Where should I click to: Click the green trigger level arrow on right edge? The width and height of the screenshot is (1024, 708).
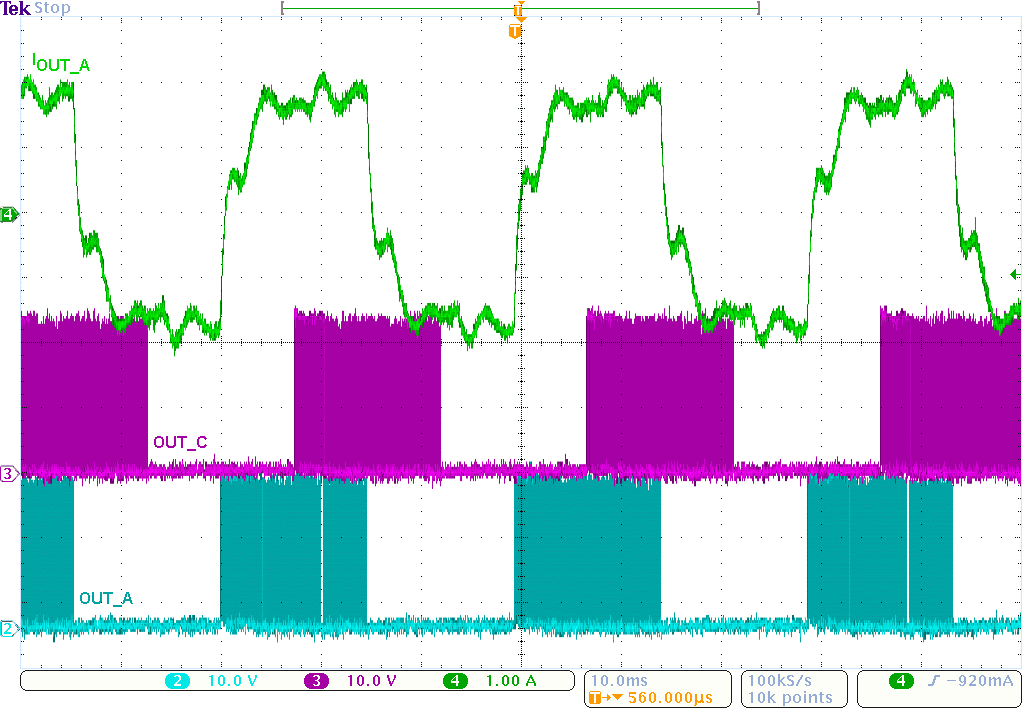[1016, 274]
